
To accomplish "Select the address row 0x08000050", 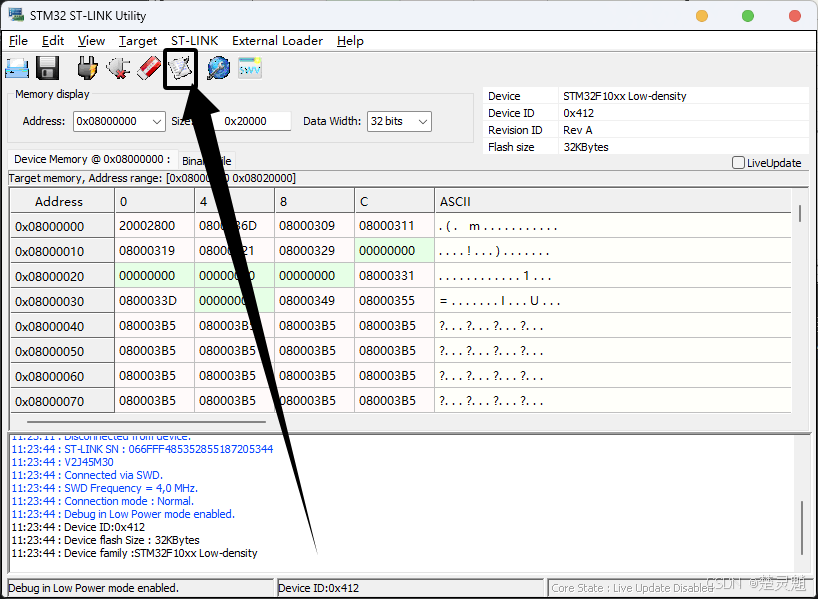I will [62, 351].
